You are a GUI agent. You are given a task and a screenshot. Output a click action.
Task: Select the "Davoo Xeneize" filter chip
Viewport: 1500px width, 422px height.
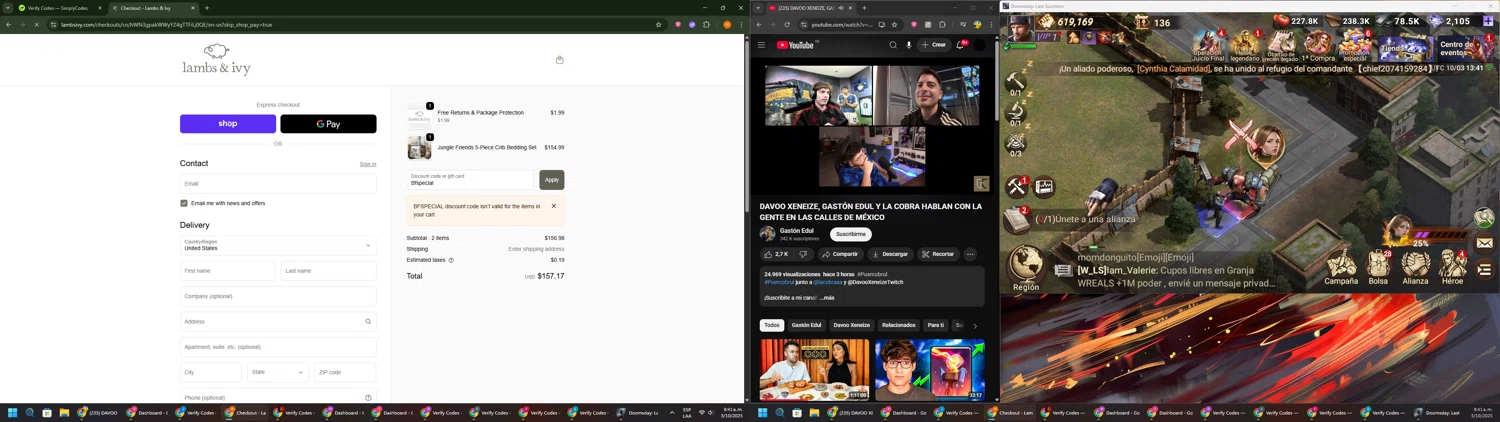(852, 325)
